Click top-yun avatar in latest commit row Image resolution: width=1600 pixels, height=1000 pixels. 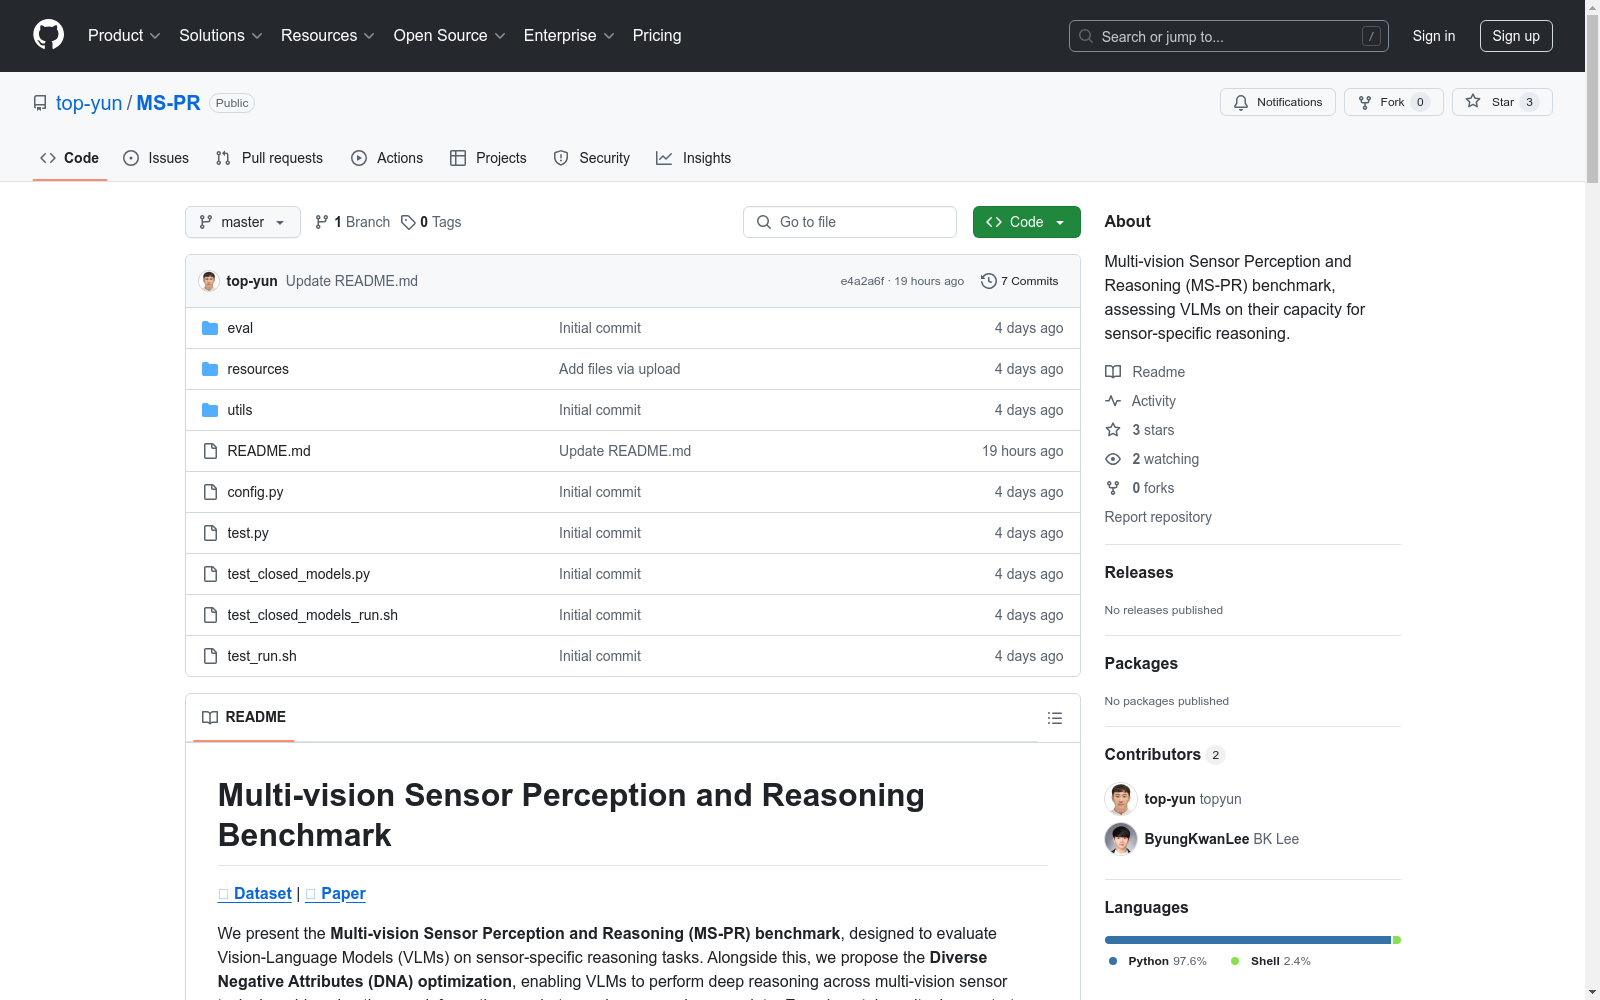point(209,281)
